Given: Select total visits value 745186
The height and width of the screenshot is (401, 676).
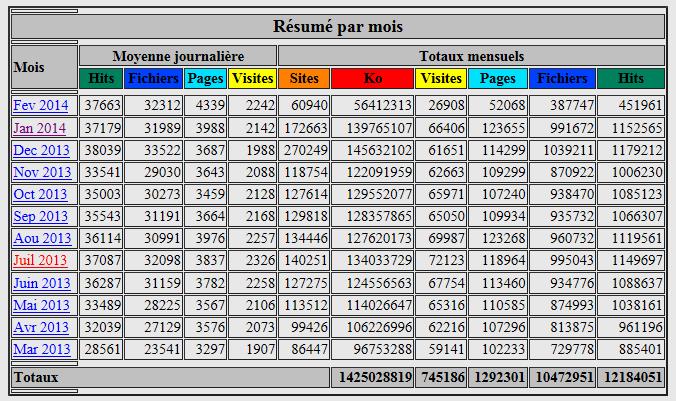Looking at the screenshot, I should point(441,377).
